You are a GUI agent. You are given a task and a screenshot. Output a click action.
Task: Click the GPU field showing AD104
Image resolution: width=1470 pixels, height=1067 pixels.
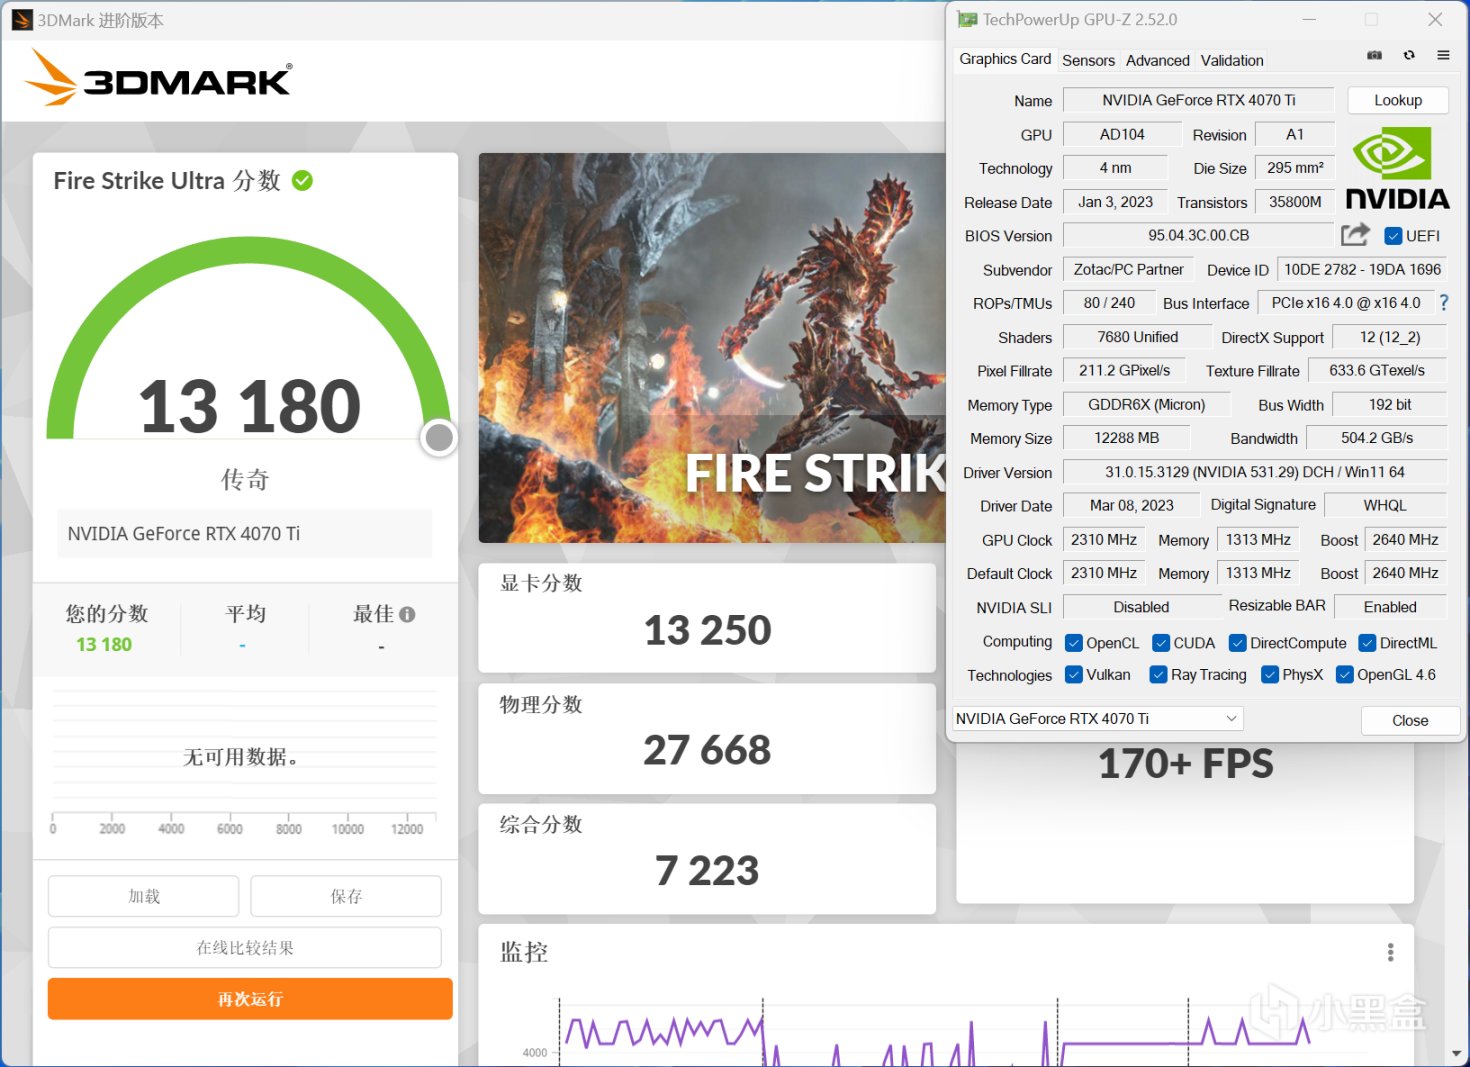[x=1122, y=134]
